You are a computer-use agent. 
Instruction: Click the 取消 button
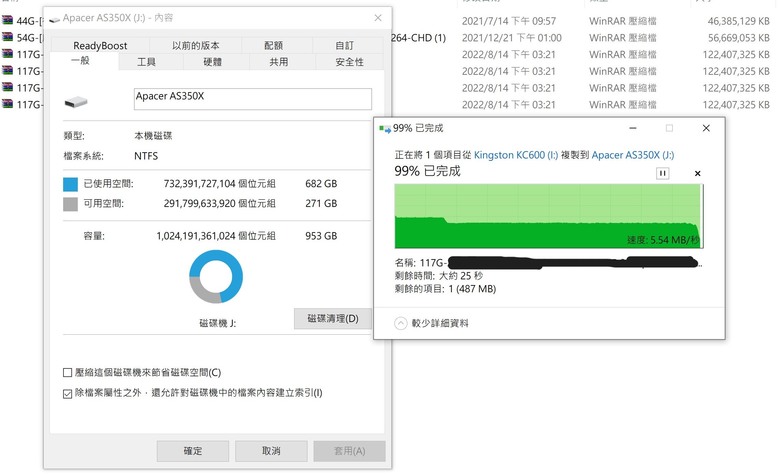[271, 451]
